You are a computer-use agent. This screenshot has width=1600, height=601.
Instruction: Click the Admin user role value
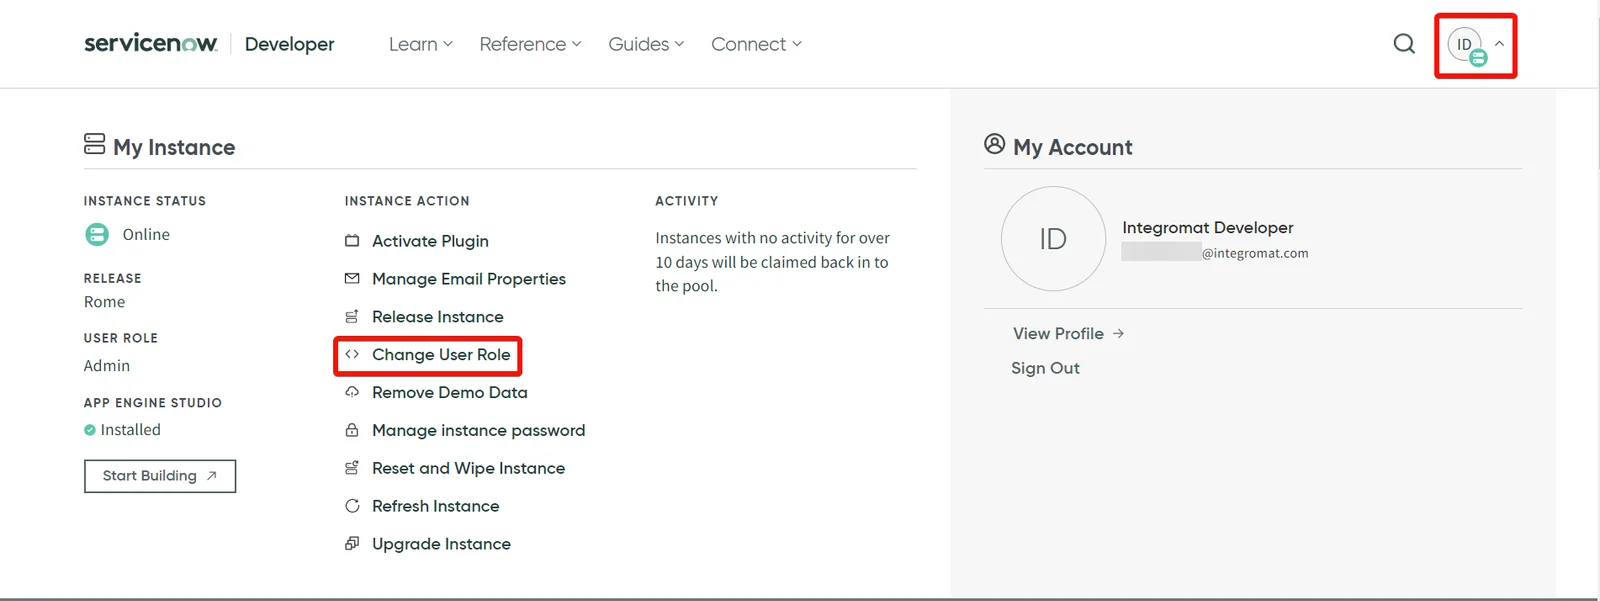[107, 366]
